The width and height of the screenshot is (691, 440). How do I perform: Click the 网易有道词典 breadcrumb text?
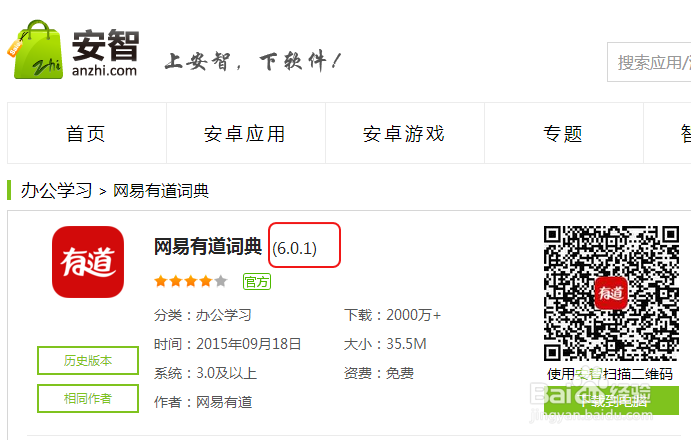161,191
